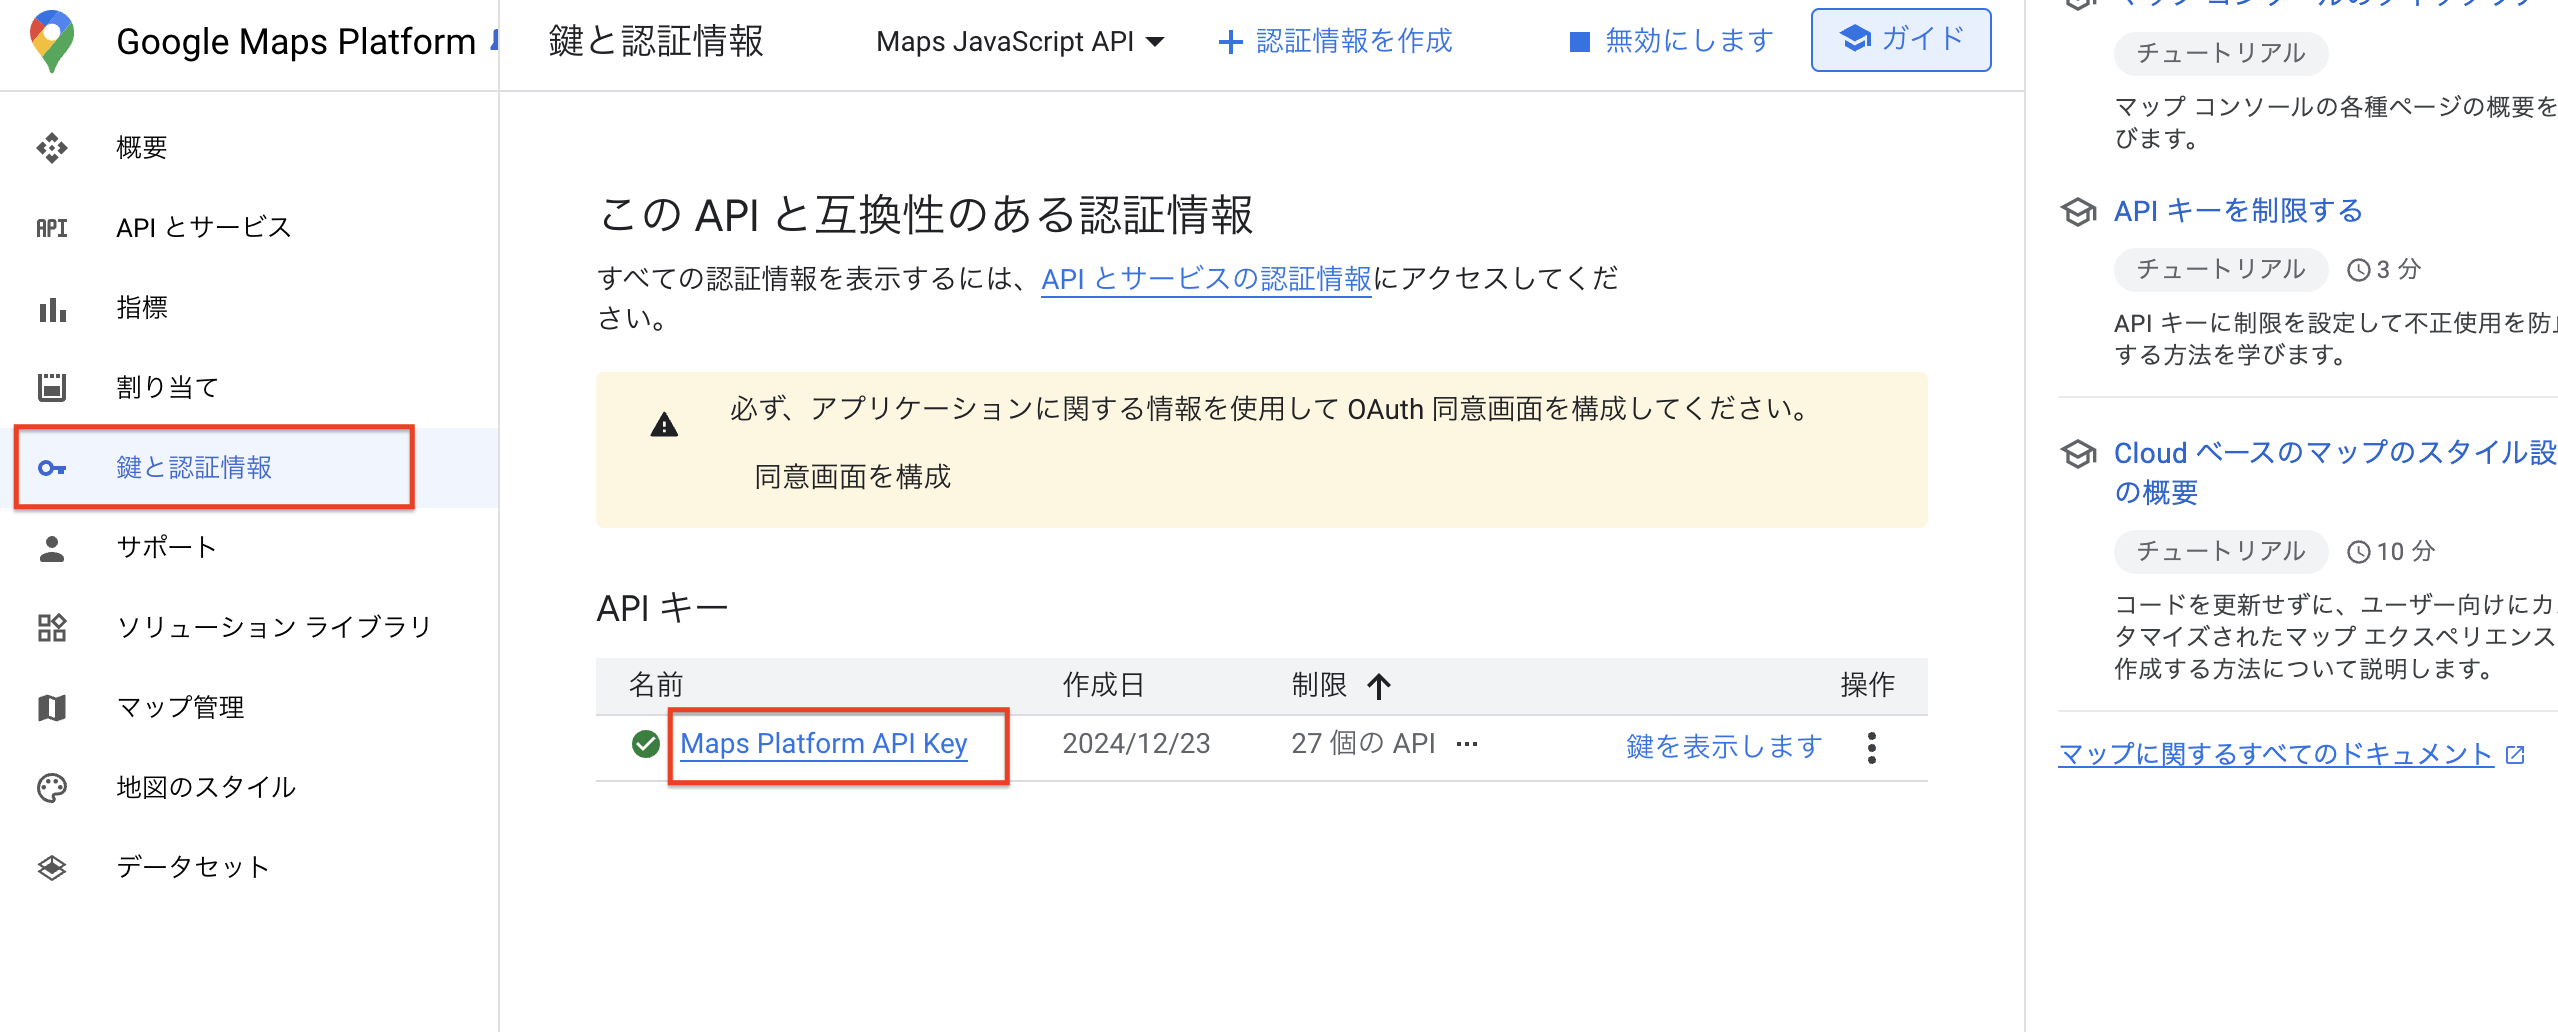Select the 概要 icon in the sidebar
2558x1032 pixels.
click(x=52, y=147)
